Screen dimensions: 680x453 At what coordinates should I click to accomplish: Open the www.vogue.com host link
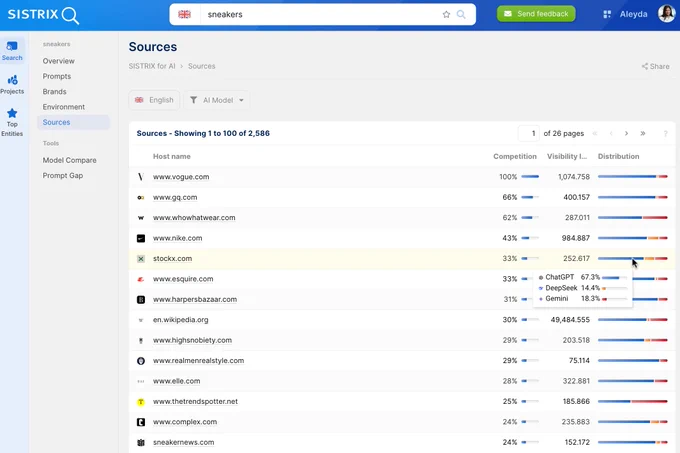click(181, 177)
